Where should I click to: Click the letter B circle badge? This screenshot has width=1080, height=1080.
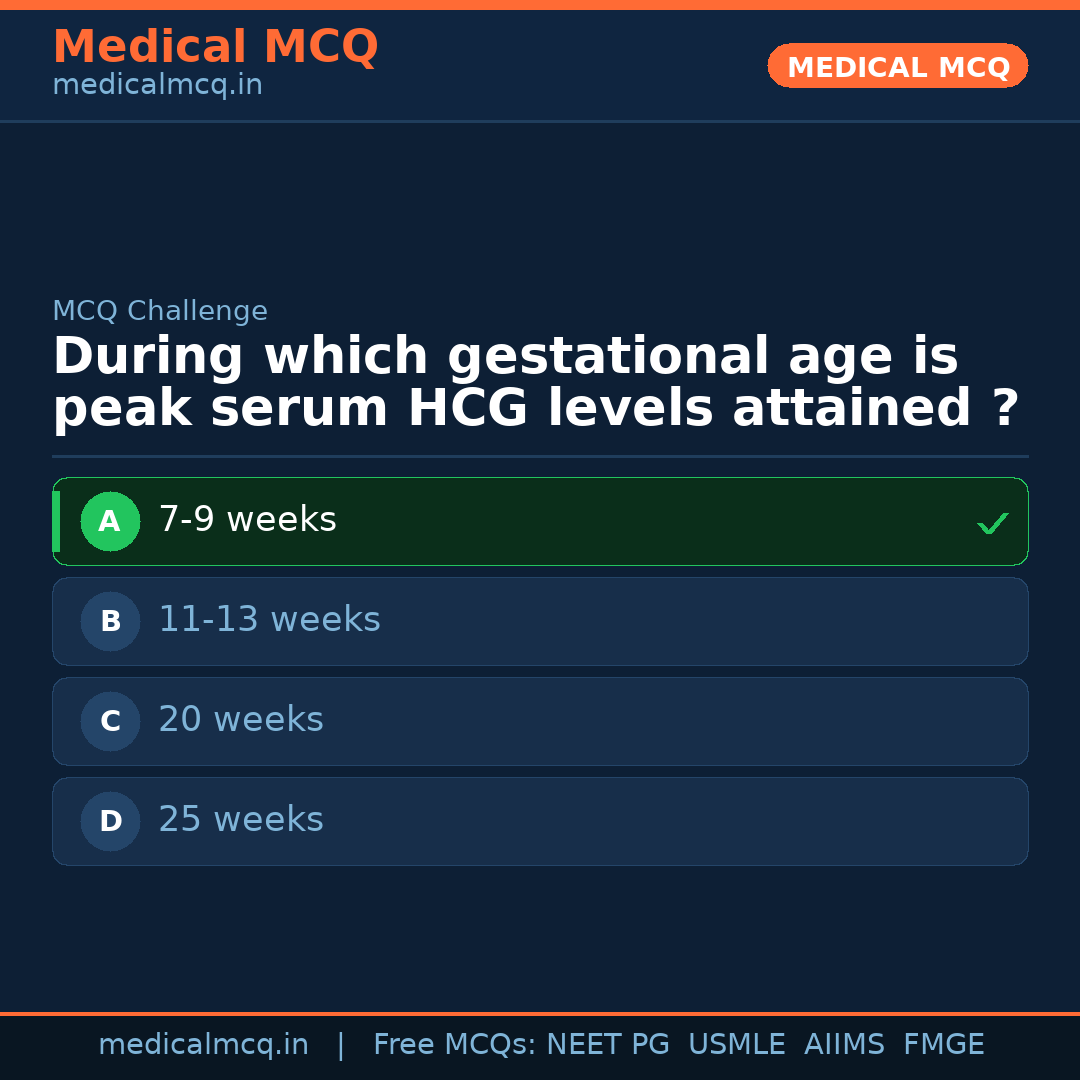(110, 621)
